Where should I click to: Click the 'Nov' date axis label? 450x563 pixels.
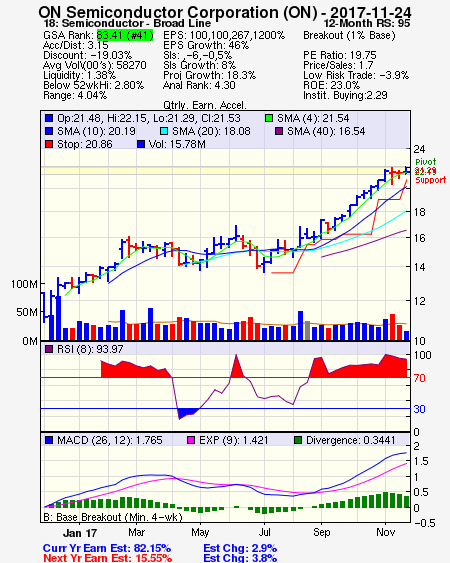385,532
